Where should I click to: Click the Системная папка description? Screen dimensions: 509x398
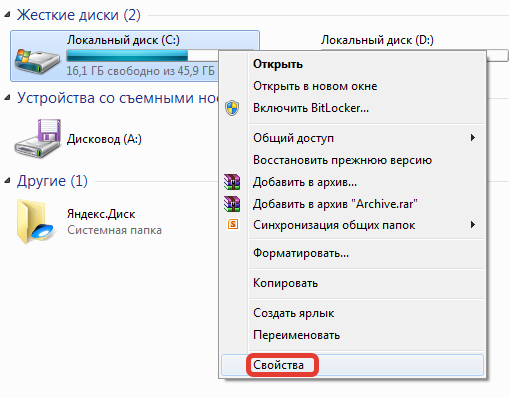(x=114, y=230)
